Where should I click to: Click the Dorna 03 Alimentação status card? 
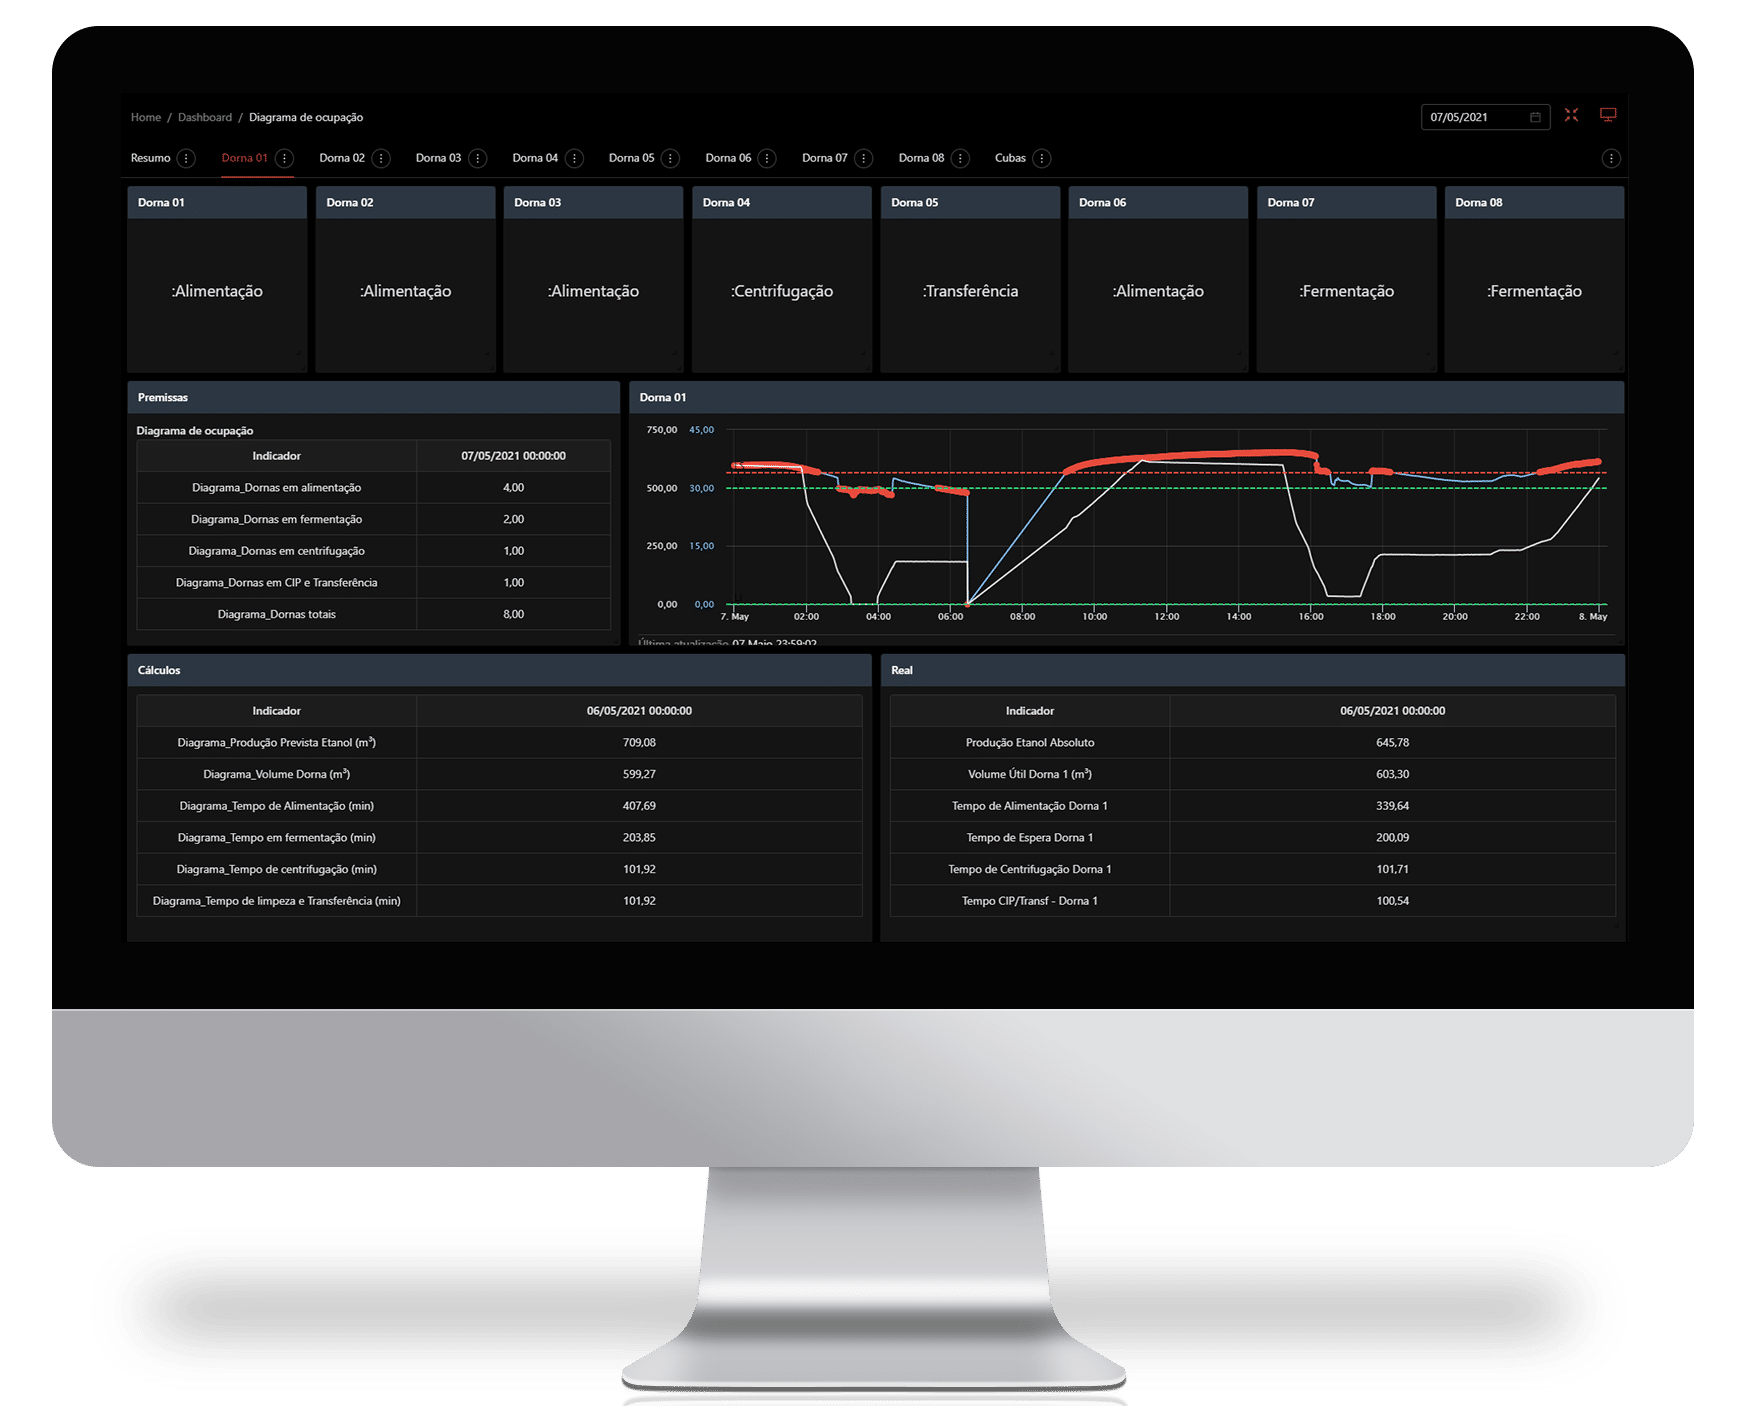click(x=593, y=280)
